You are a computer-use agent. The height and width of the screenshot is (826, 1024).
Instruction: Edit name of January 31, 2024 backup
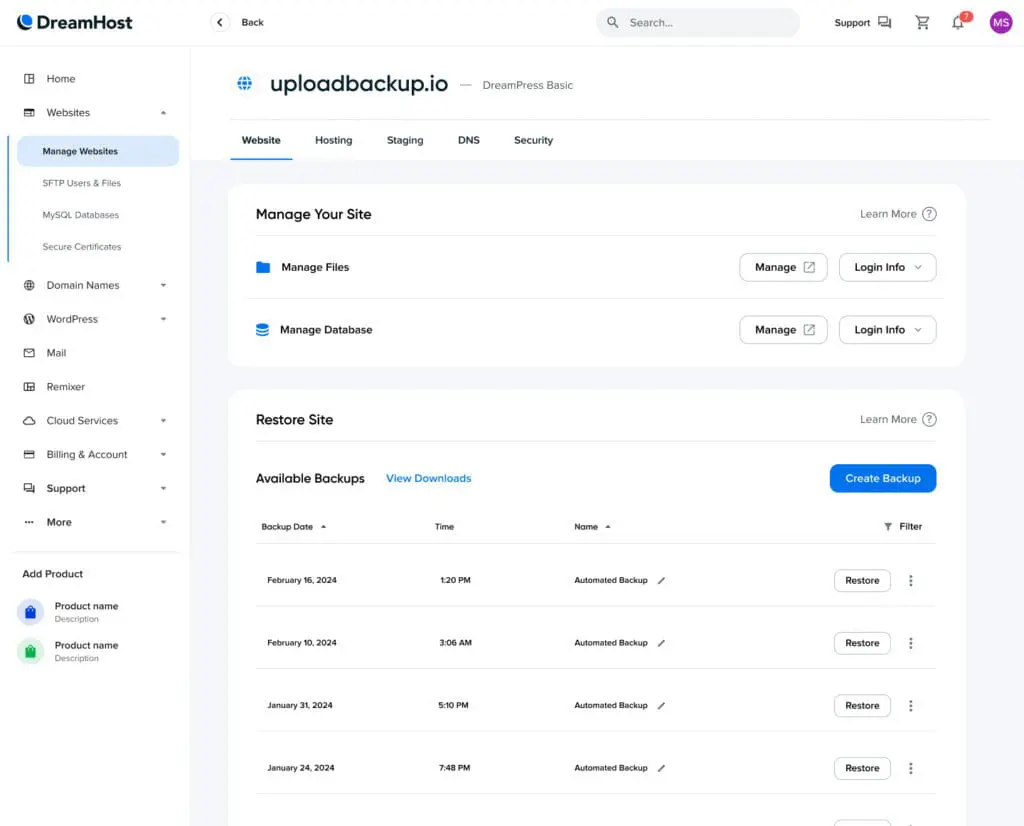click(661, 706)
